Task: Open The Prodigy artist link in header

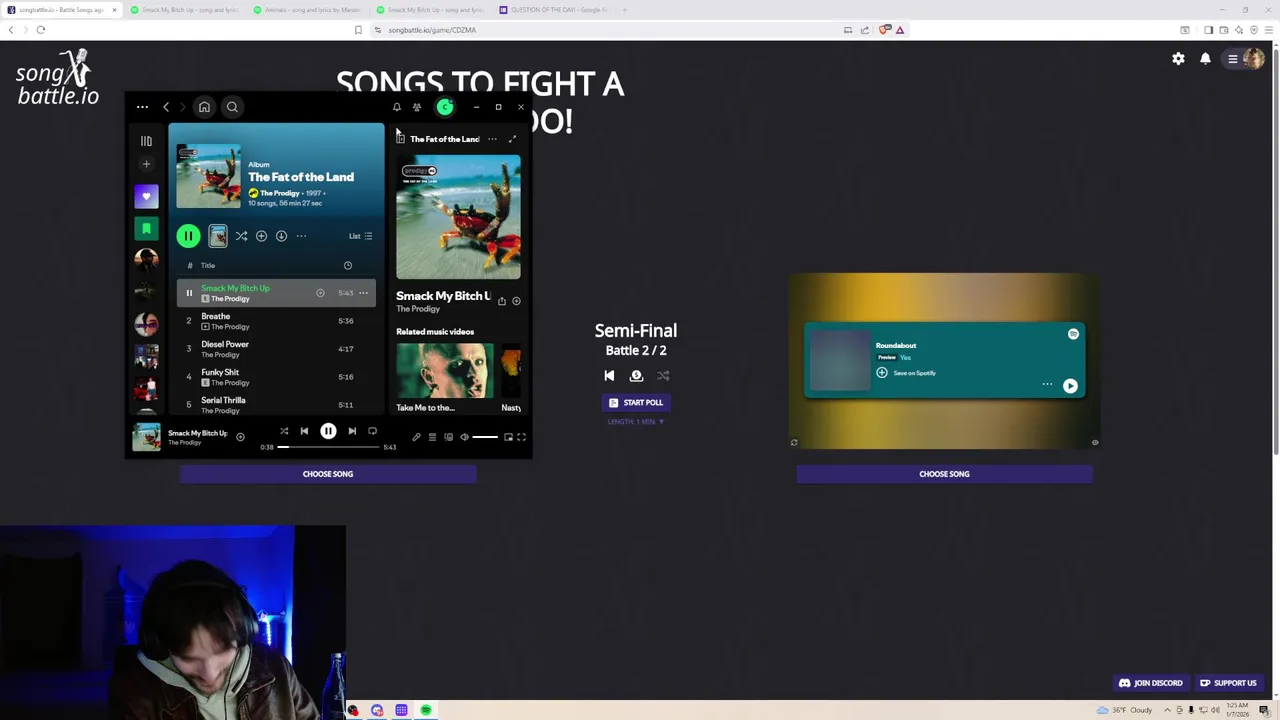Action: point(280,193)
